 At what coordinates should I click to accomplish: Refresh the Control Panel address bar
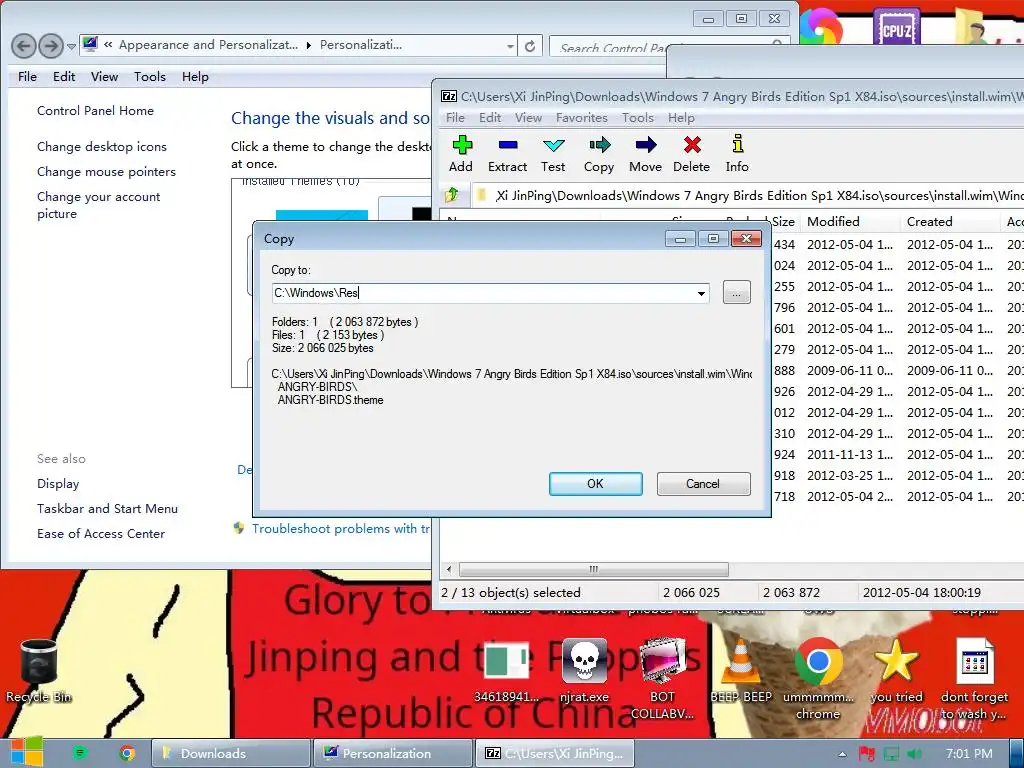530,46
